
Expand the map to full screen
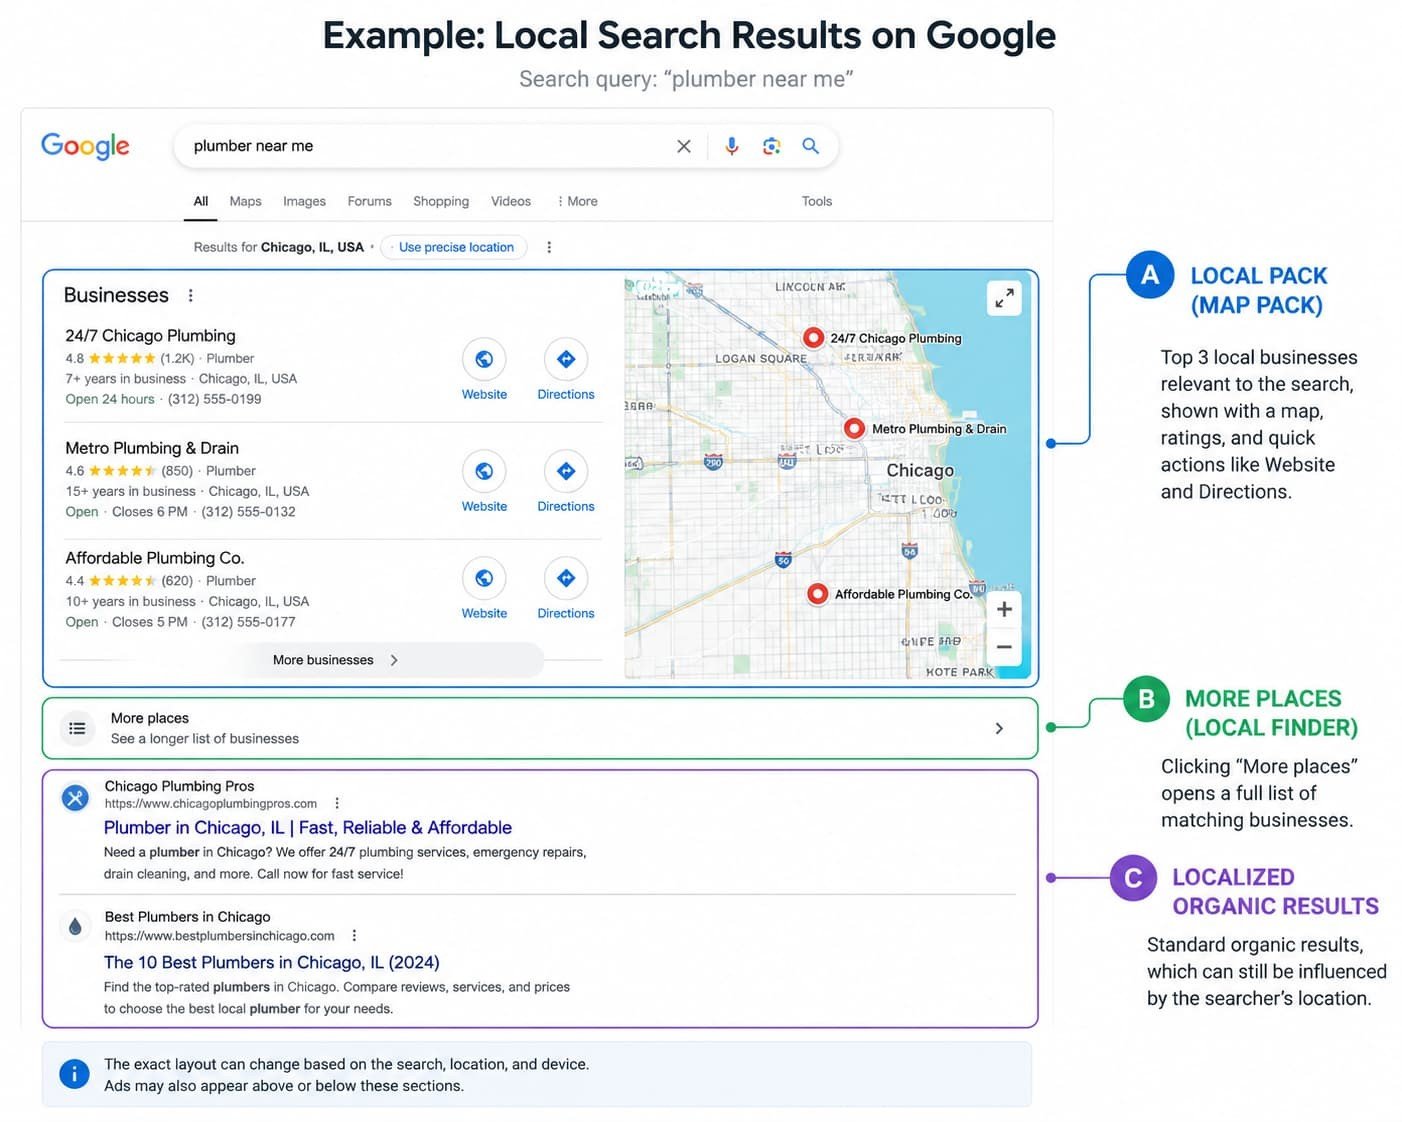coord(1004,298)
